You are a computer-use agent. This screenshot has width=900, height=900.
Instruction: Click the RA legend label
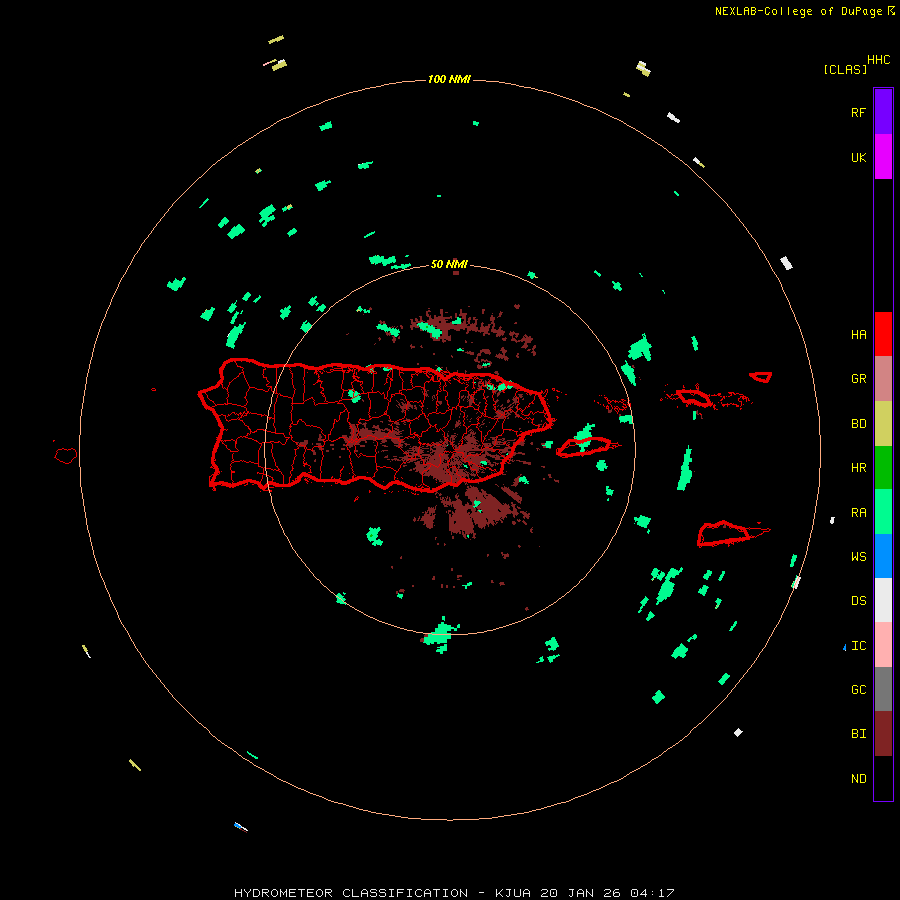pos(858,513)
